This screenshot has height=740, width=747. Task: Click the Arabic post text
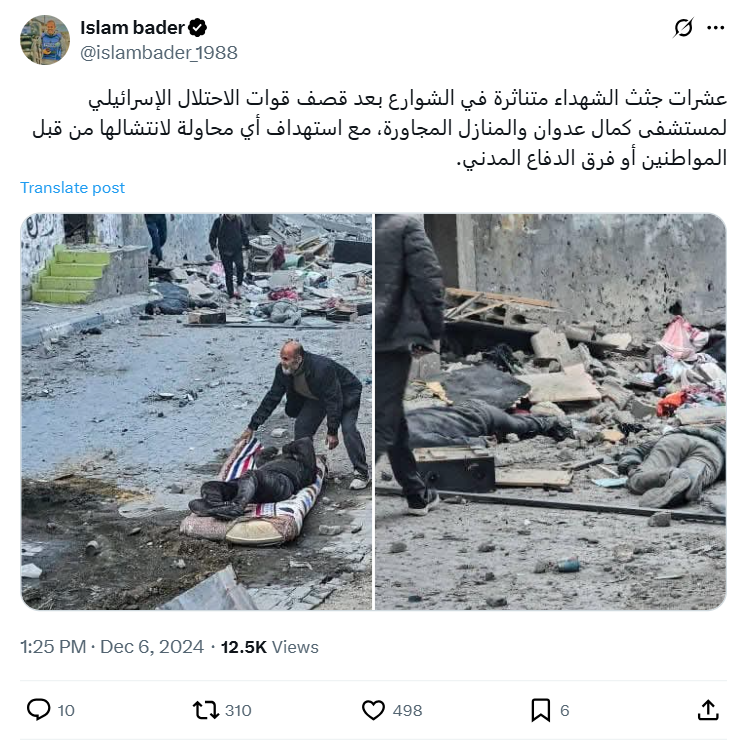pos(380,128)
